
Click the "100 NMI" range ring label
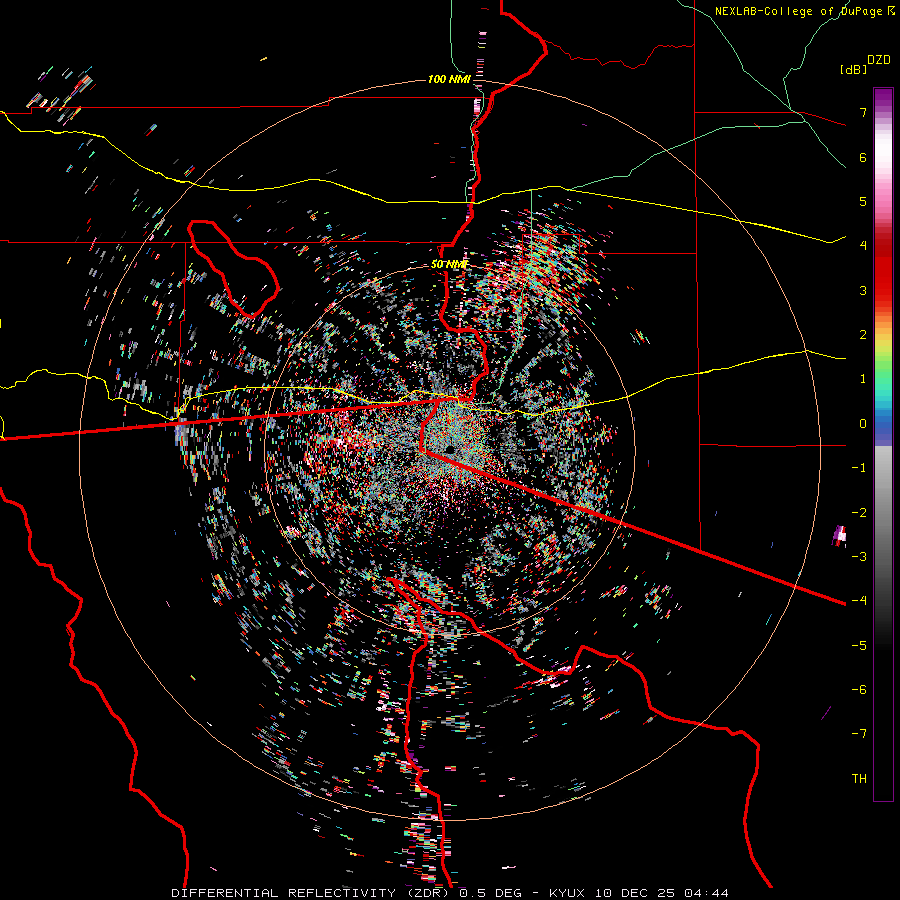449,79
